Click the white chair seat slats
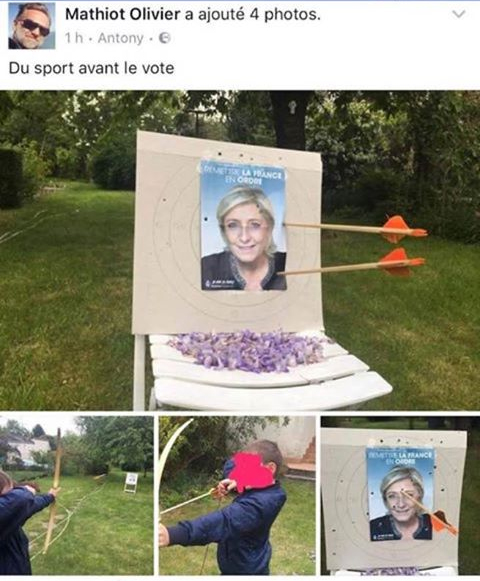Viewport: 480px width, 581px height. click(x=269, y=374)
